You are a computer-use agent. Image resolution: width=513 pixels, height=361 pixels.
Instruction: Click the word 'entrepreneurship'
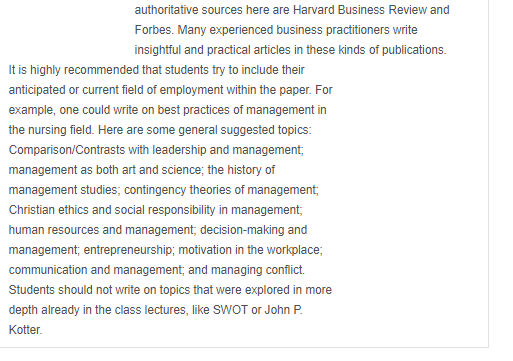pos(127,250)
